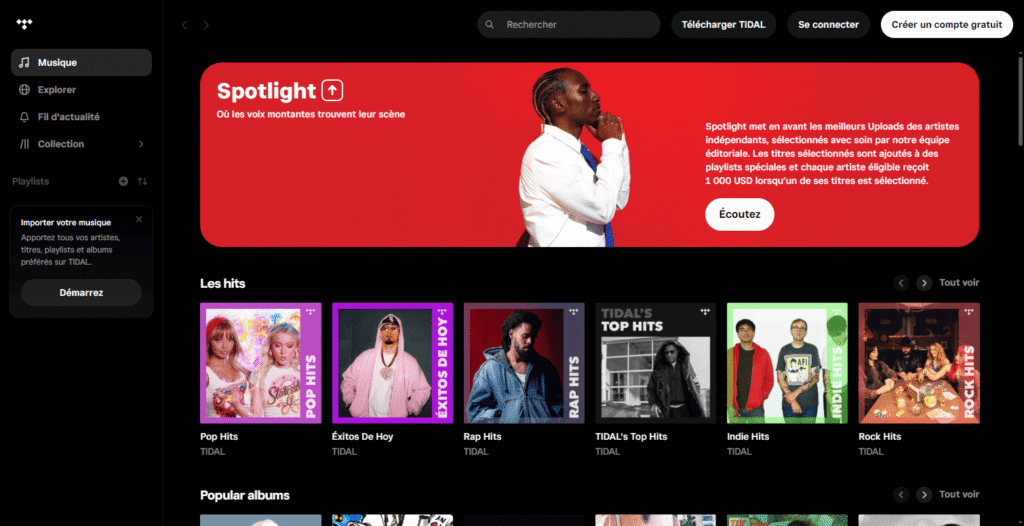This screenshot has width=1024, height=526.
Task: Click the Indie Hits title text
Action: [x=748, y=436]
